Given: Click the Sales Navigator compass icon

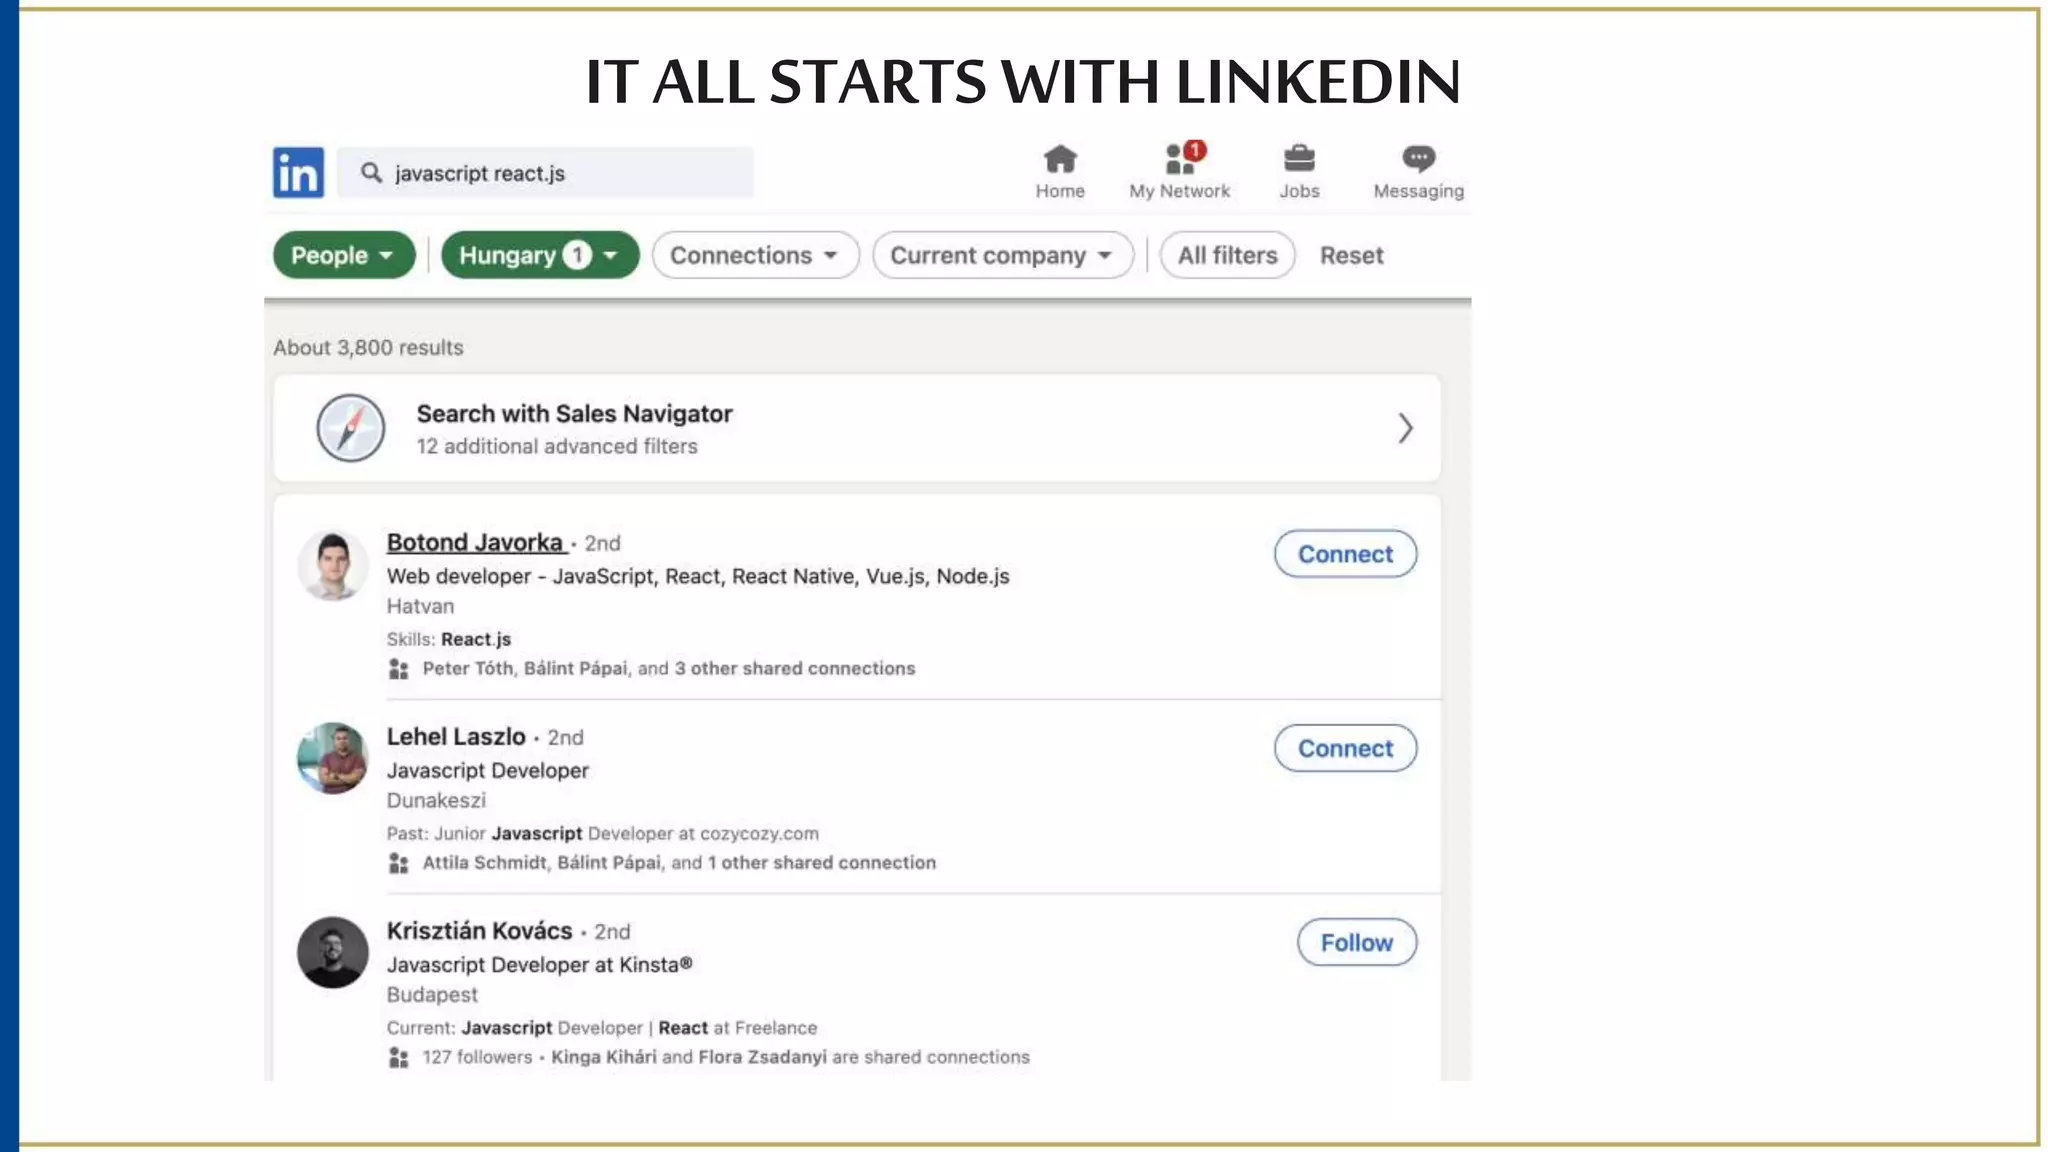Looking at the screenshot, I should pos(350,428).
